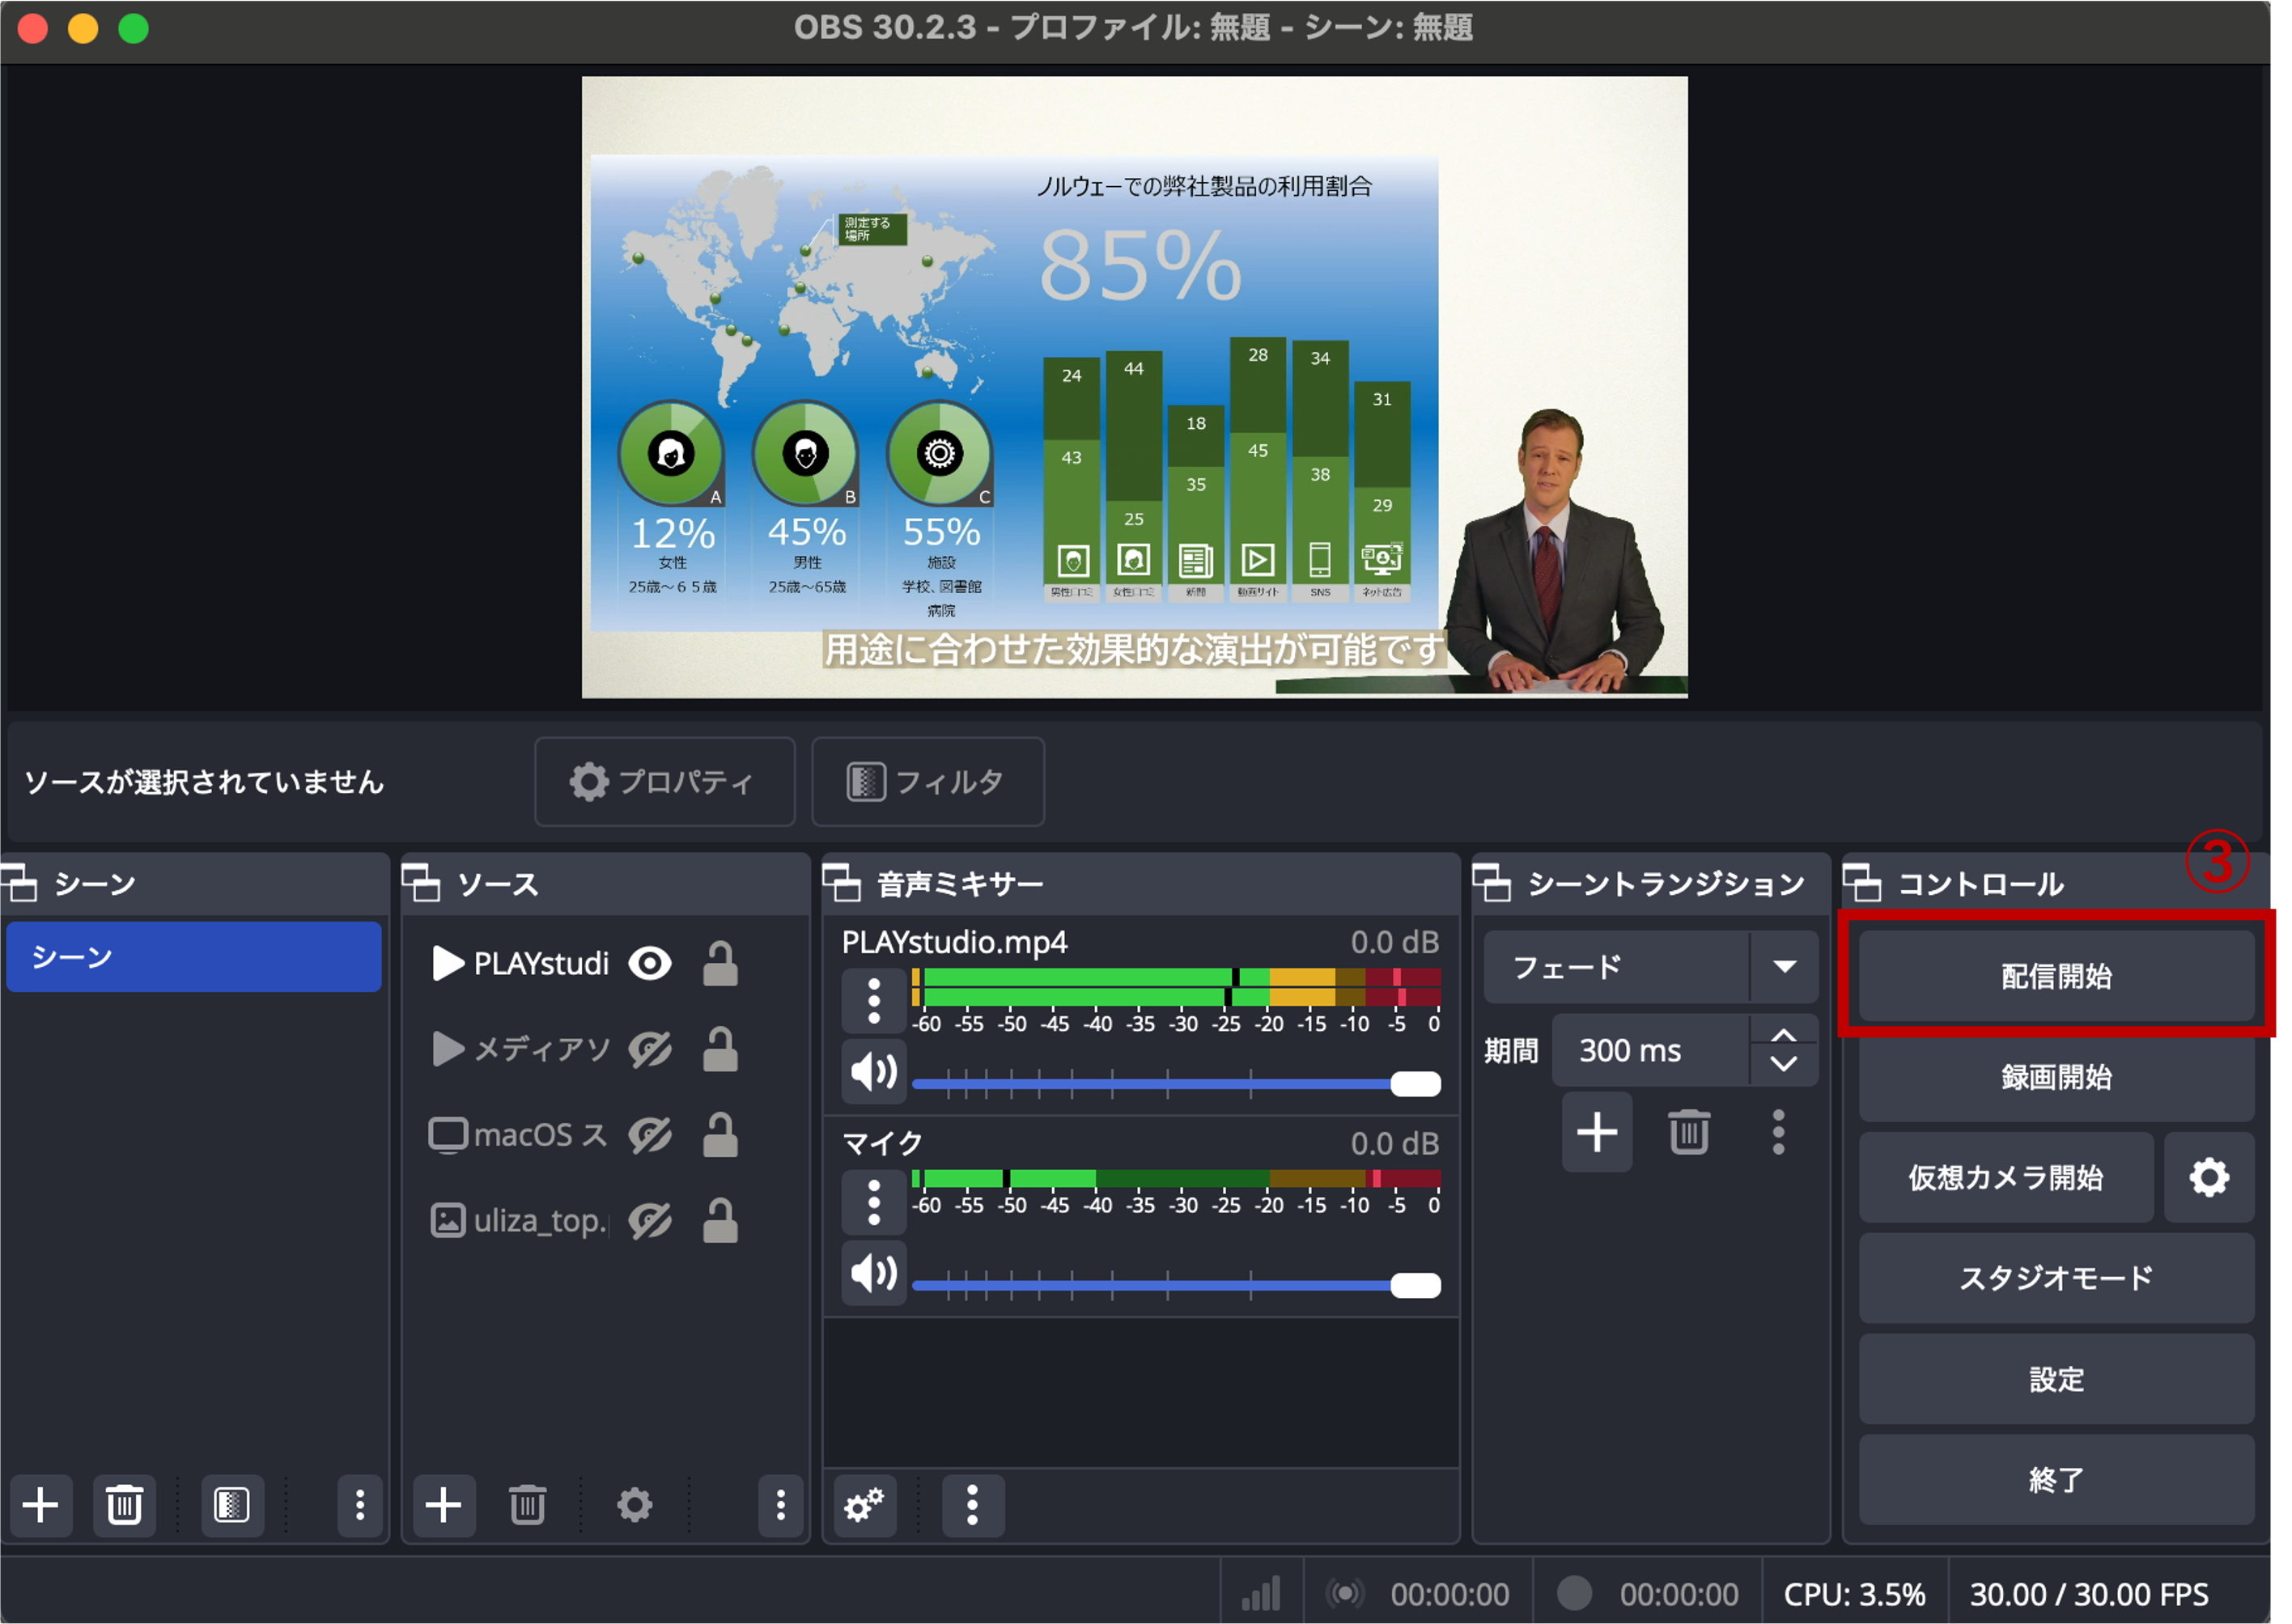Show the メディアソ source via eye icon
This screenshot has height=1624, width=2292.
[650, 1049]
